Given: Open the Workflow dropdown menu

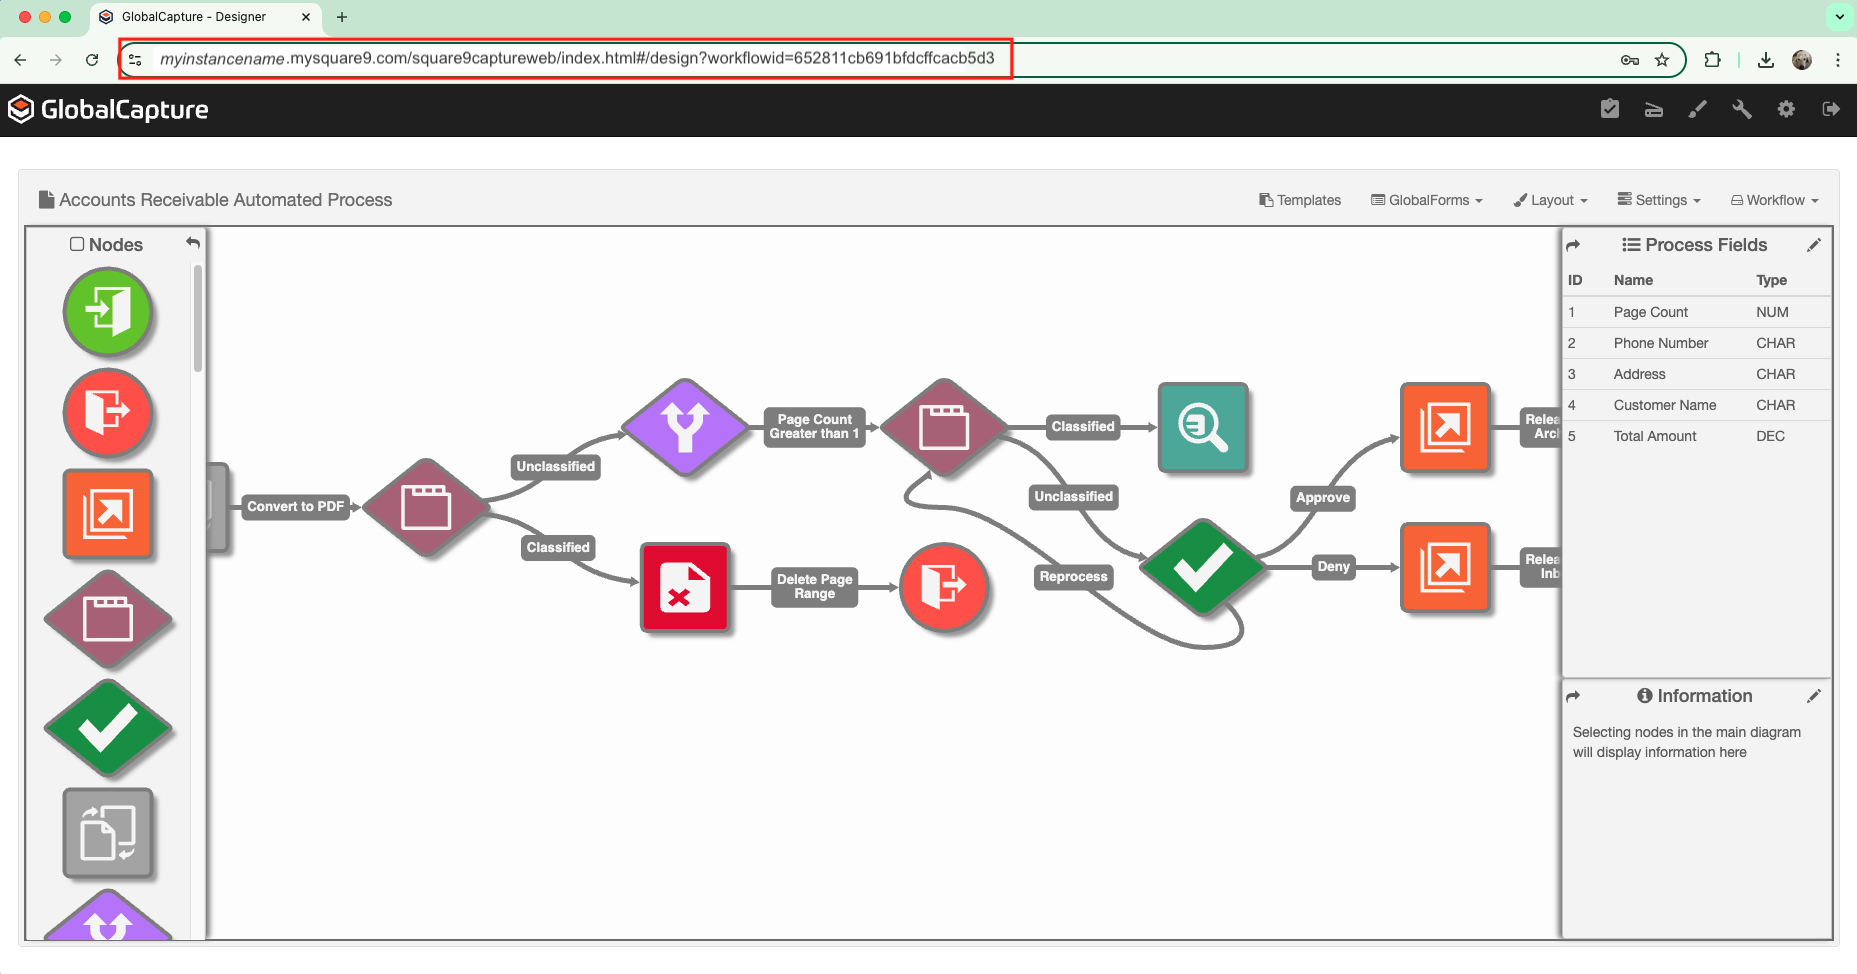Looking at the screenshot, I should point(1775,200).
